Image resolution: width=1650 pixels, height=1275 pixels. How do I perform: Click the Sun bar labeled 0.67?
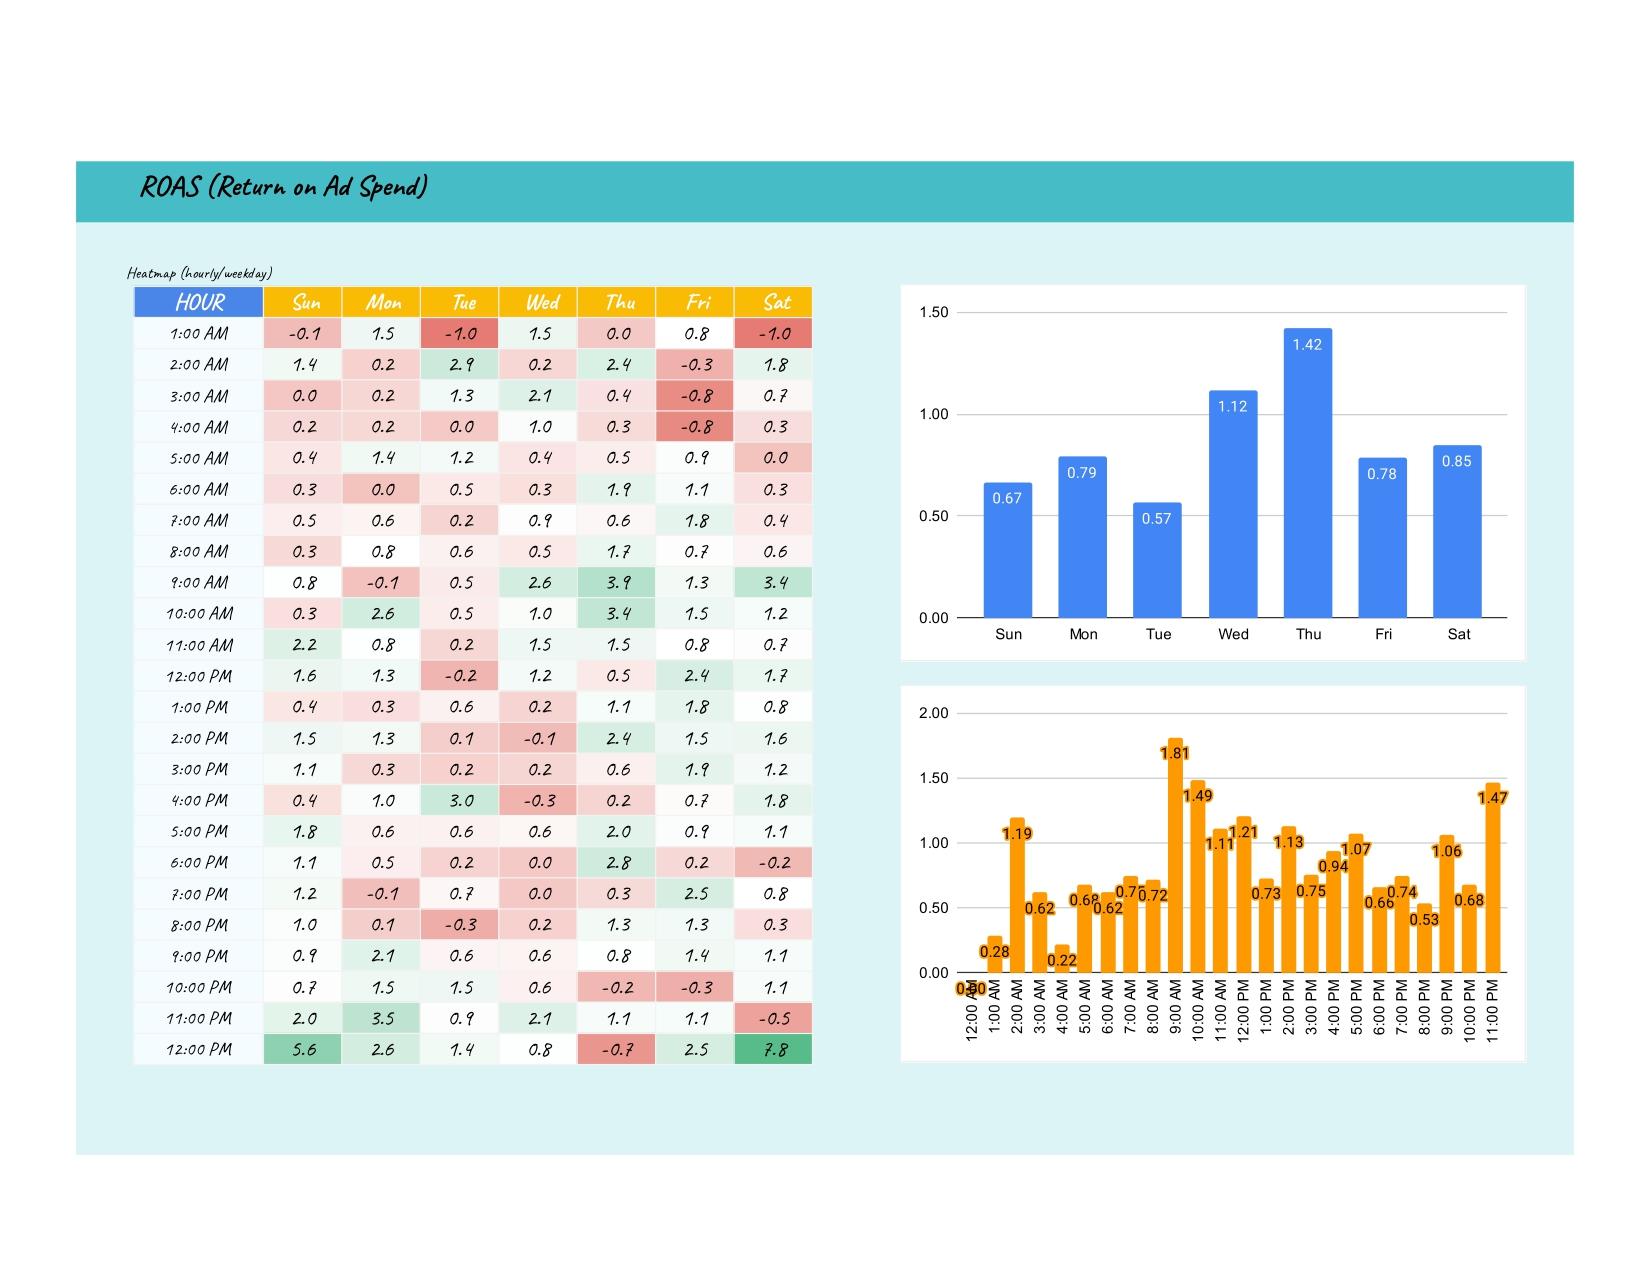coord(1008,550)
